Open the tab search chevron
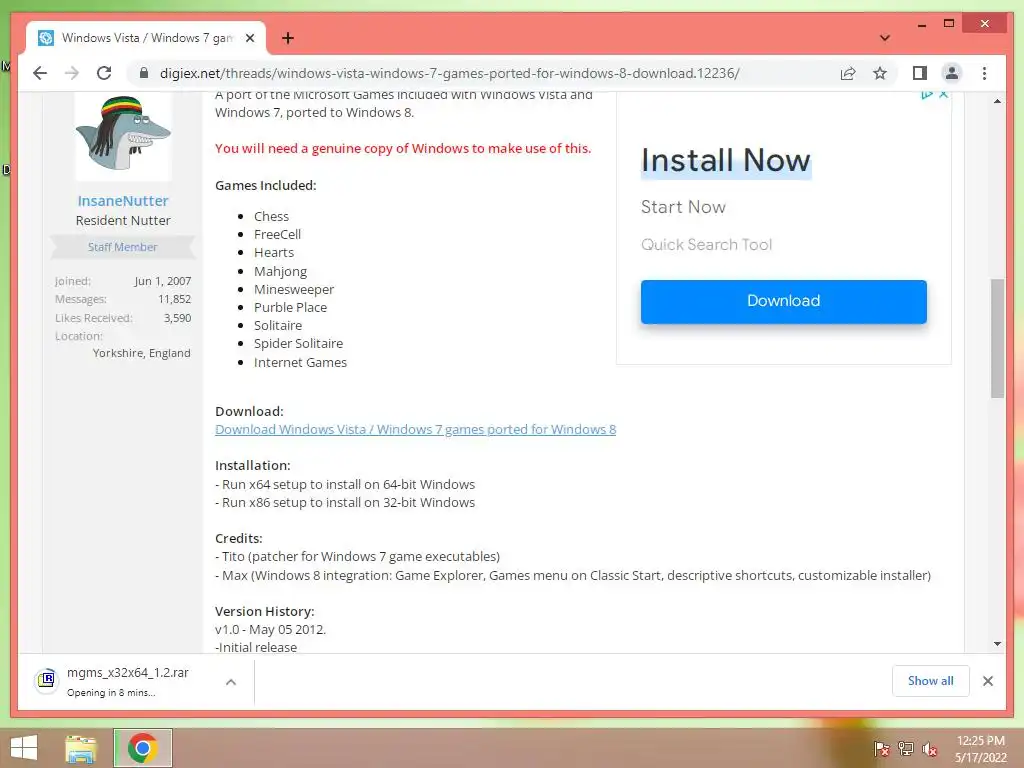1024x768 pixels. click(x=884, y=38)
